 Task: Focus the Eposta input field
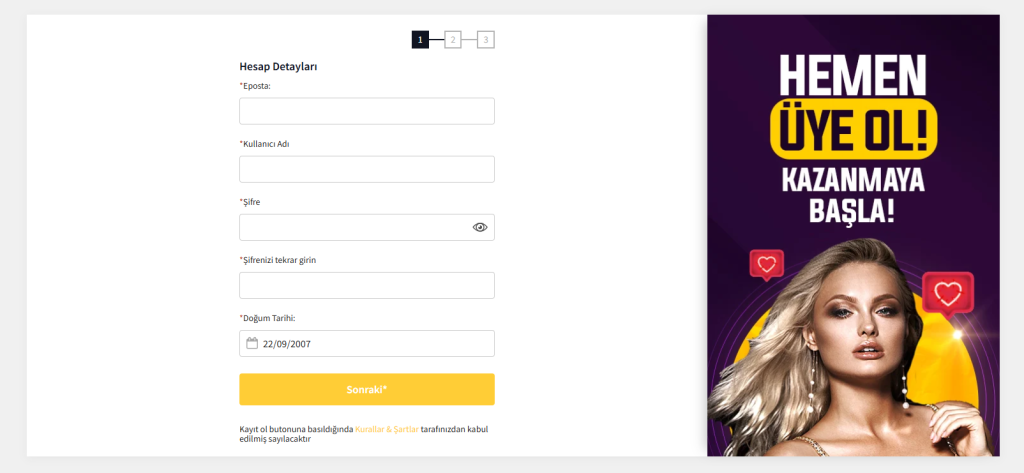click(x=366, y=111)
